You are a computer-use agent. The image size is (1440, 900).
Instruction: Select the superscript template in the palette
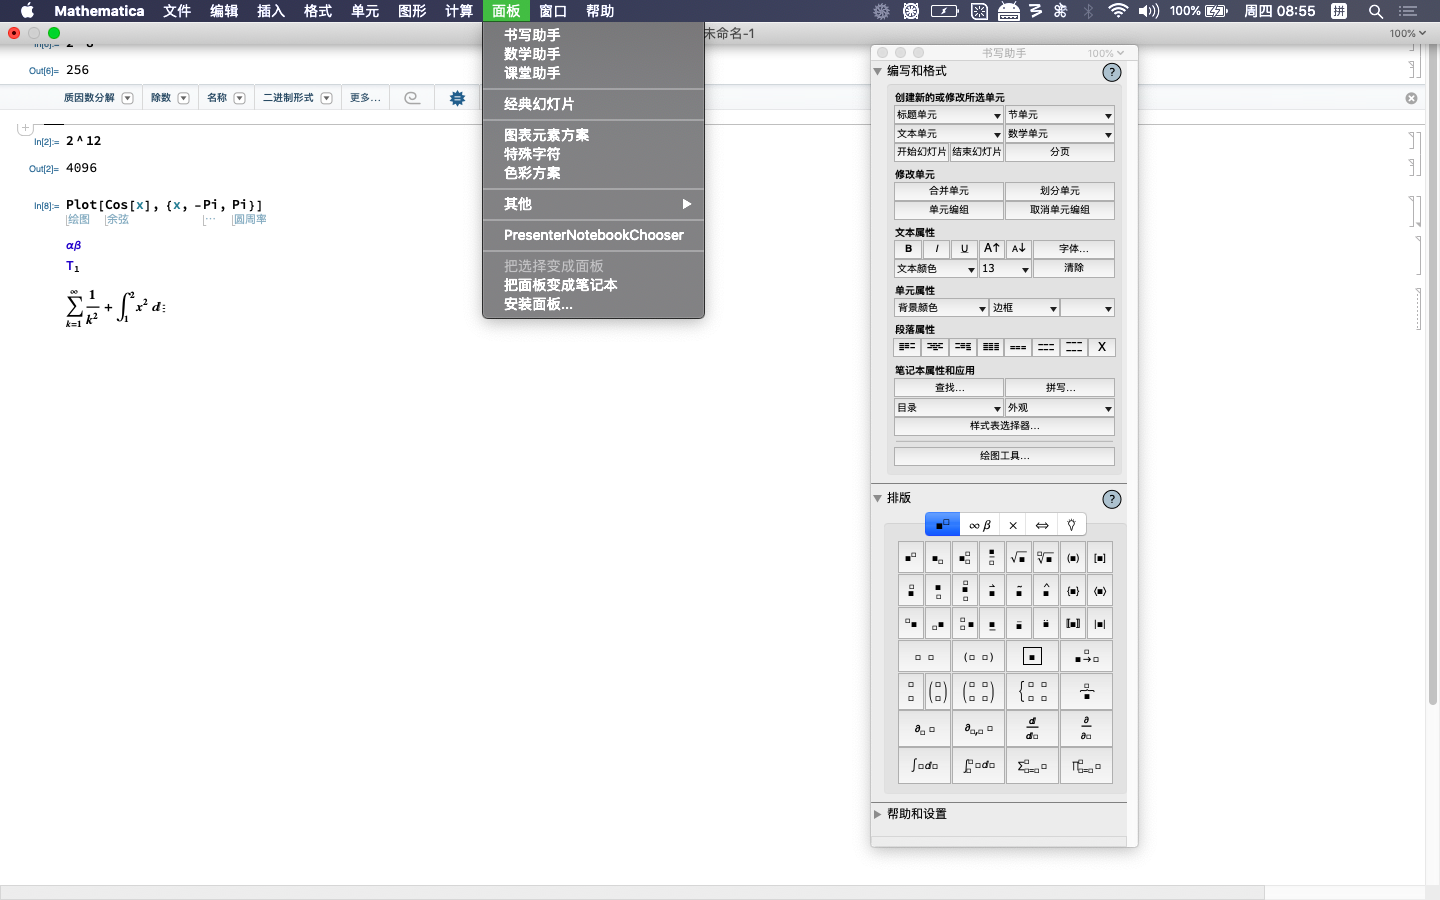coord(910,557)
